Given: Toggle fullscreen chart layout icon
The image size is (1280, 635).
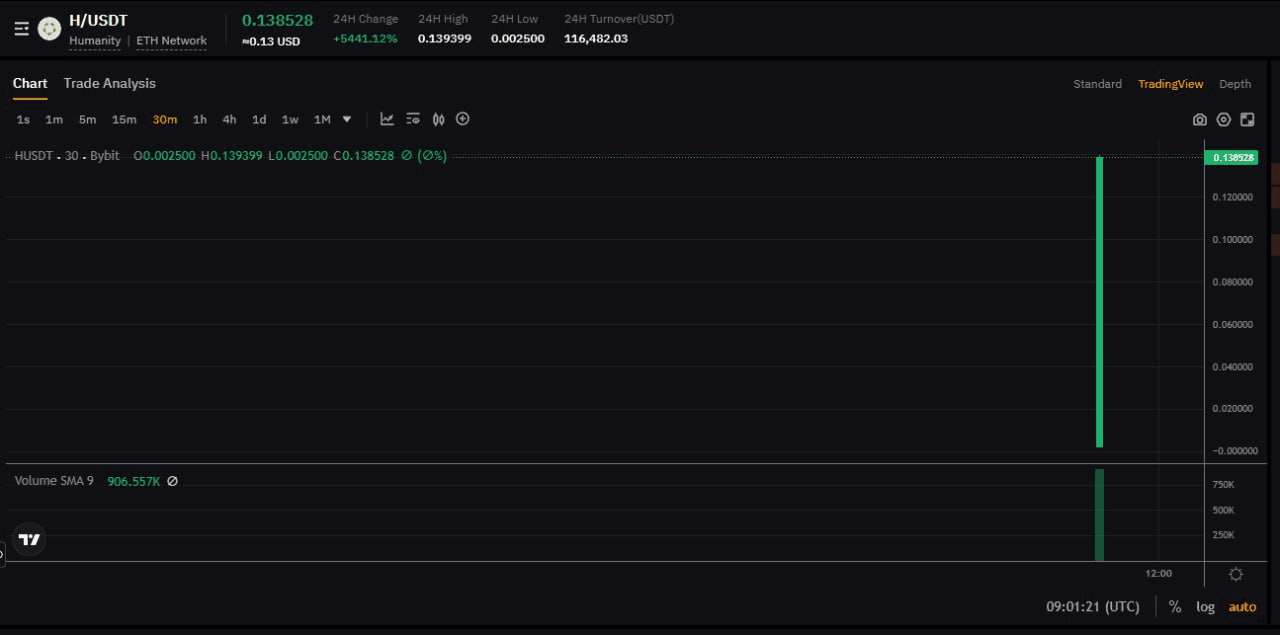Looking at the screenshot, I should tap(1247, 120).
